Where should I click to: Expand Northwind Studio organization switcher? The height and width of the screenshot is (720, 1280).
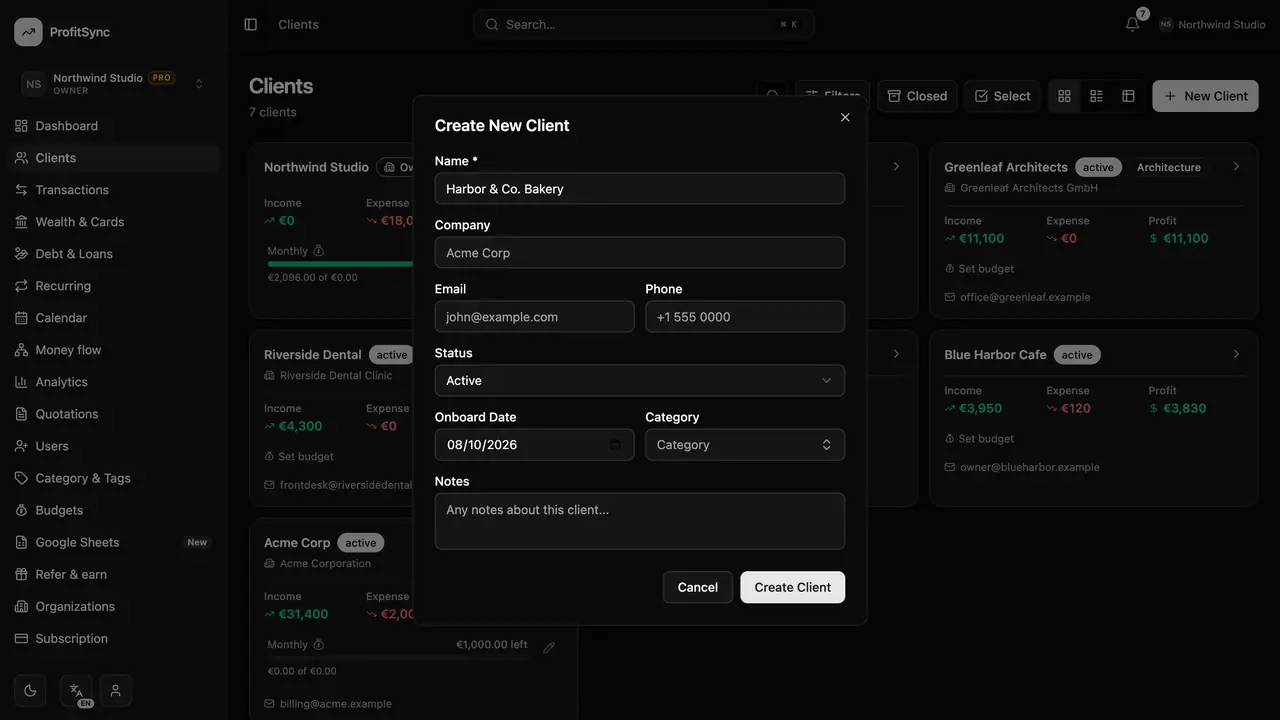tap(114, 84)
